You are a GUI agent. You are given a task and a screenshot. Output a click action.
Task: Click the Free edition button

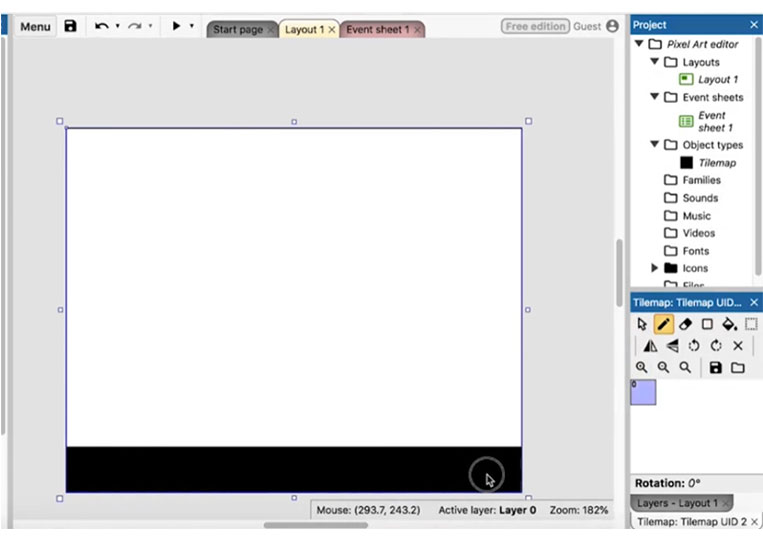coord(535,26)
